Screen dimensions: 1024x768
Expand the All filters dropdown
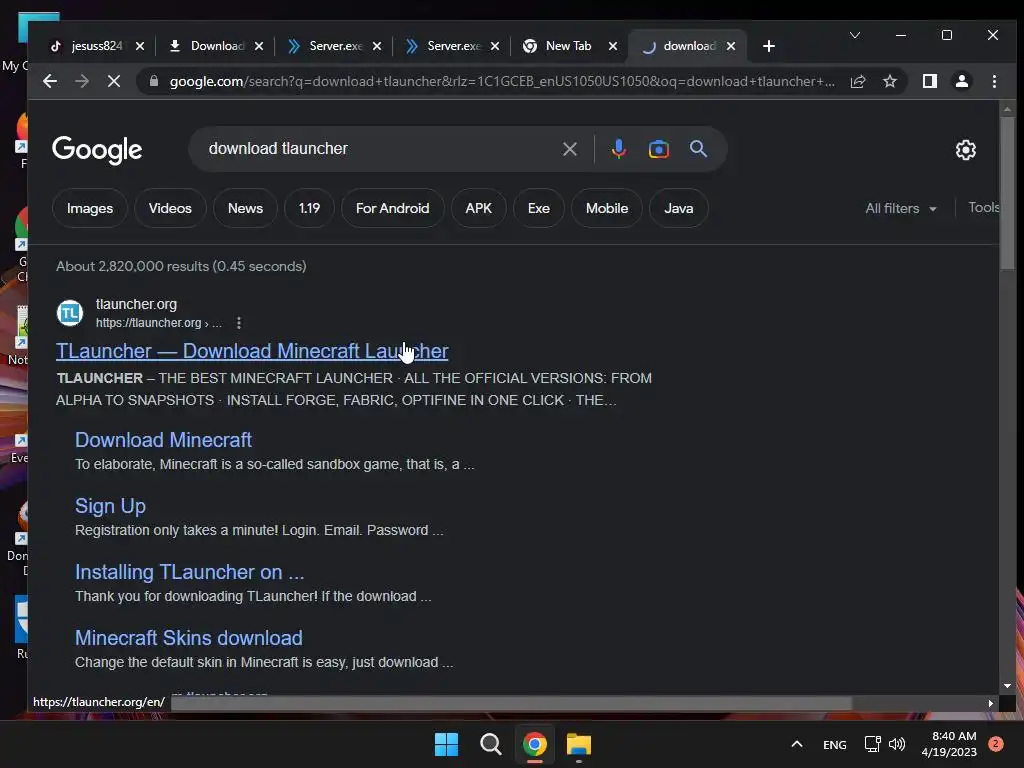[x=901, y=208]
